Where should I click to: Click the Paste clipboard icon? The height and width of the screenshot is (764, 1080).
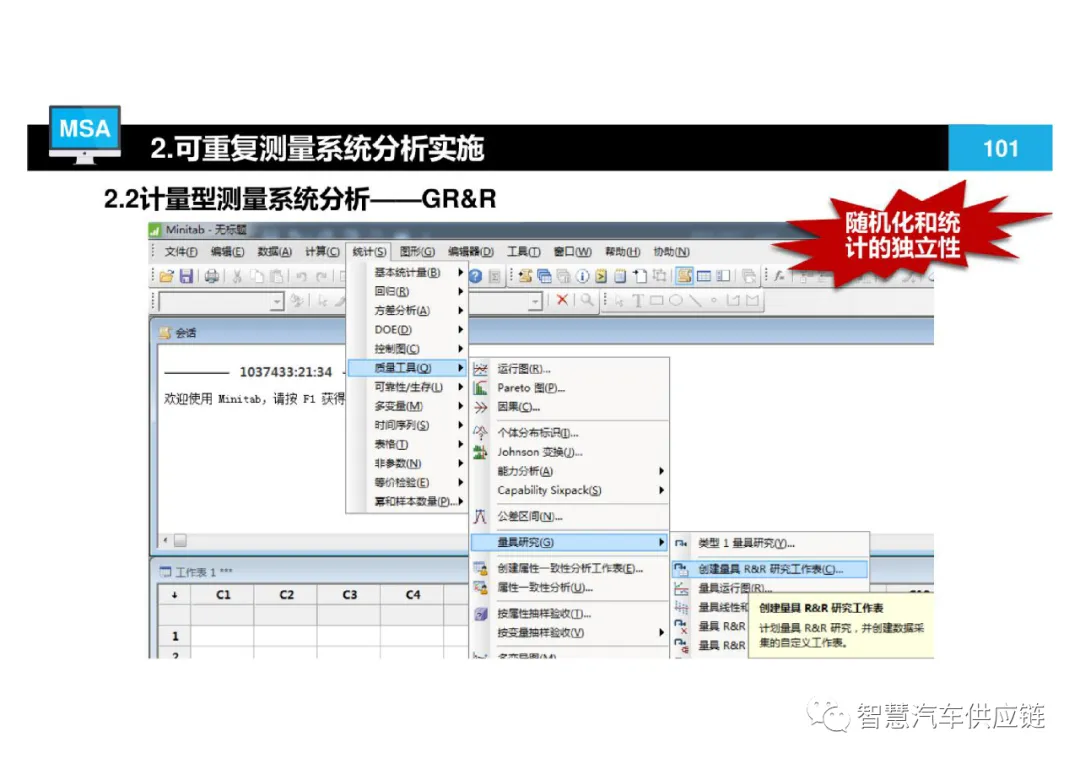pos(276,276)
